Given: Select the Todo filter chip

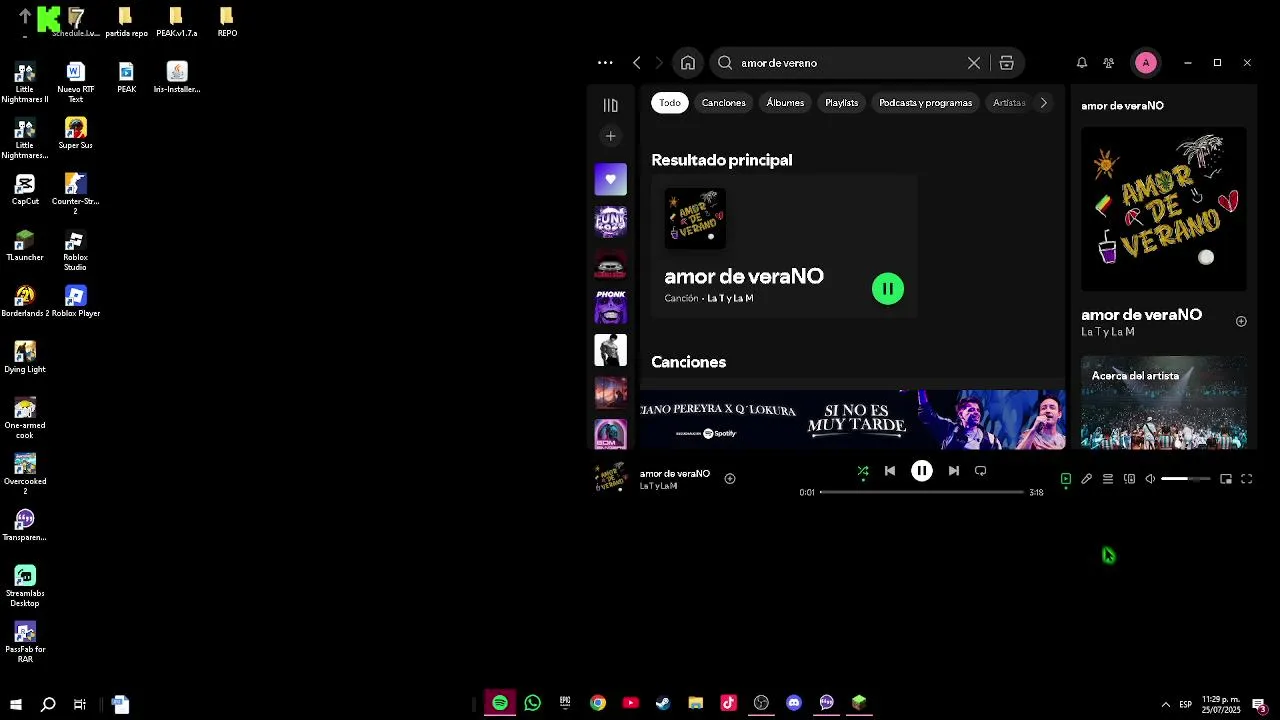Looking at the screenshot, I should (670, 103).
